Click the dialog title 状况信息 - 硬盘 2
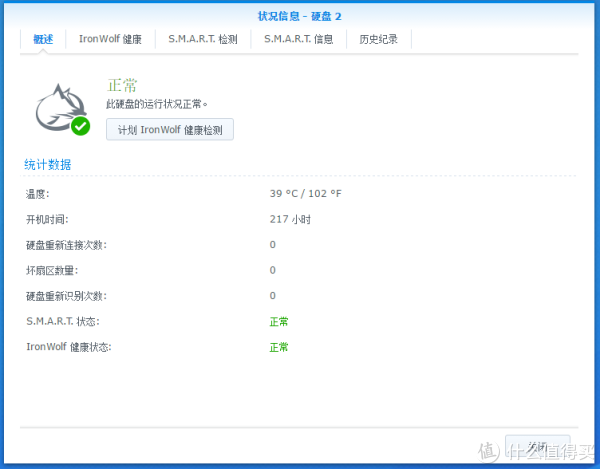This screenshot has height=469, width=600. click(x=300, y=15)
